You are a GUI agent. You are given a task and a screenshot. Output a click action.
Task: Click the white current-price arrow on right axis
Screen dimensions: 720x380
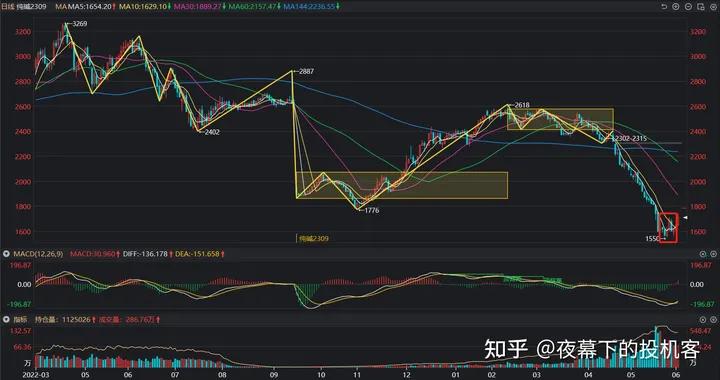(684, 218)
